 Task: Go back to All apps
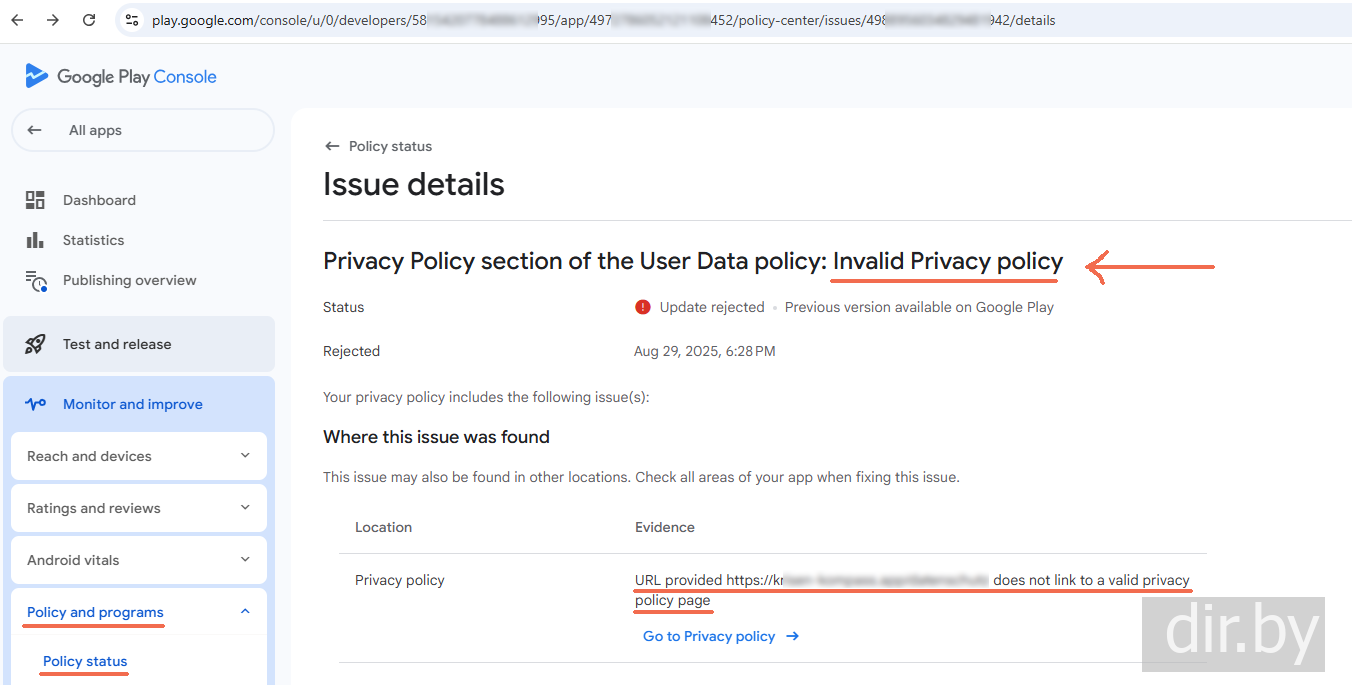95,130
